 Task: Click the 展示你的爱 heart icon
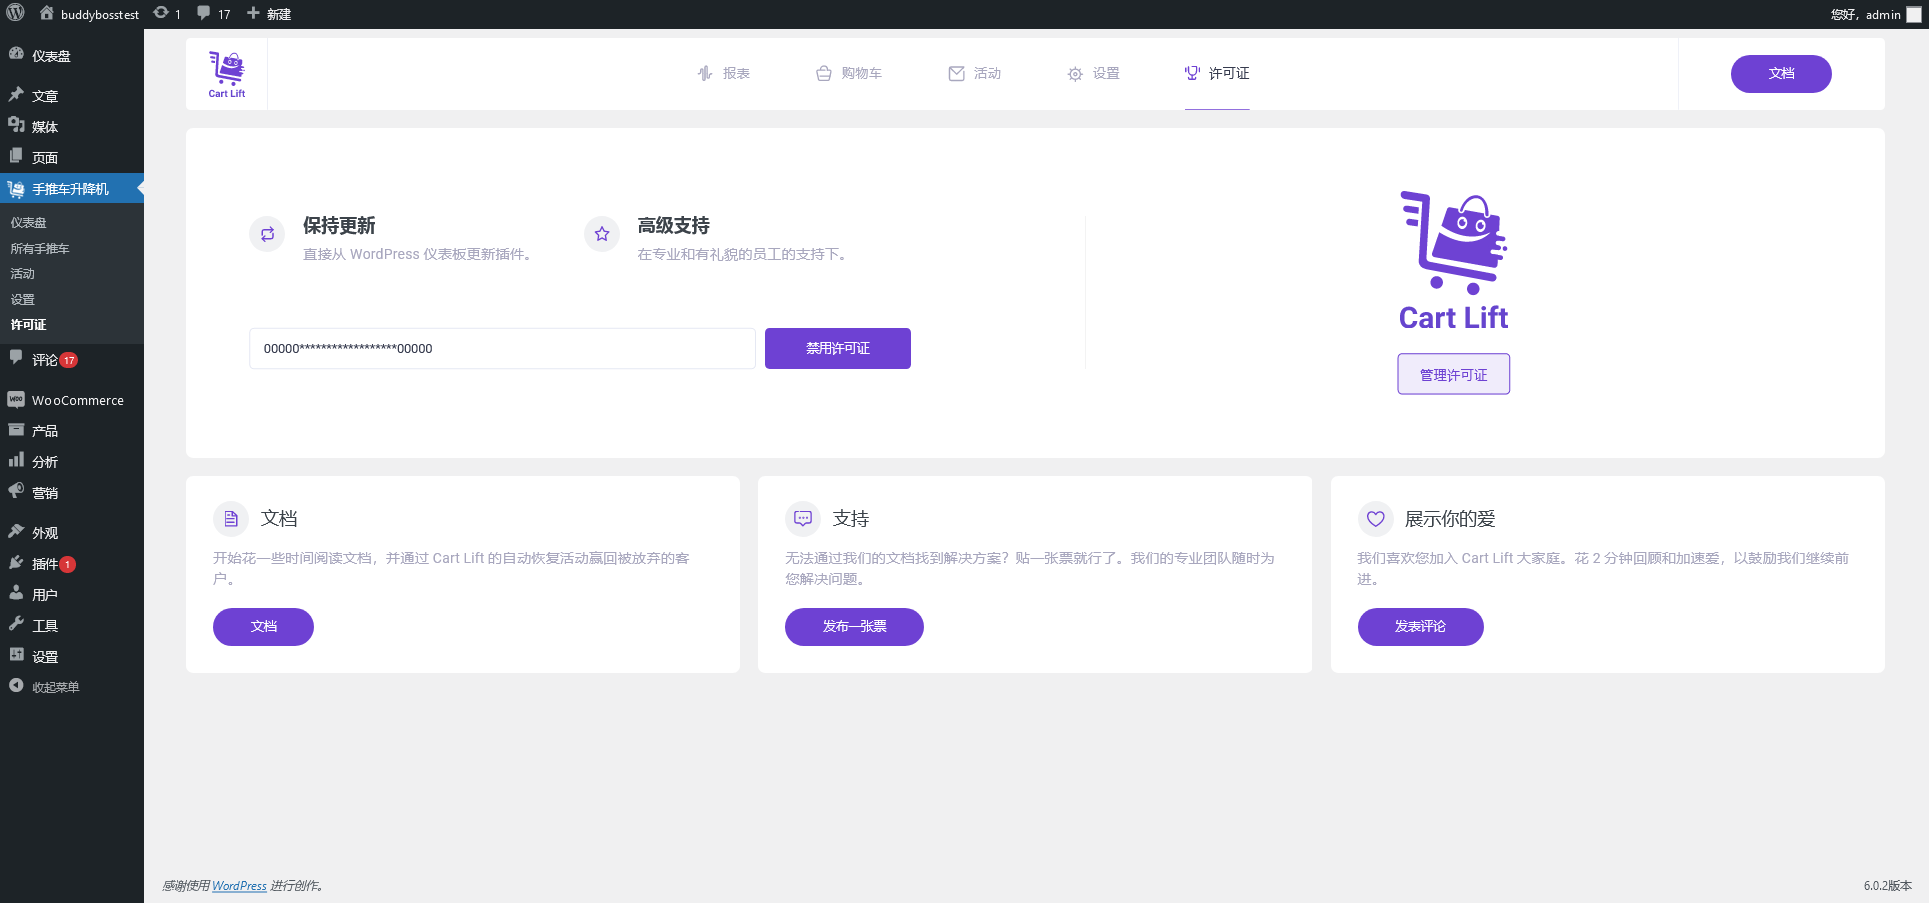tap(1376, 519)
